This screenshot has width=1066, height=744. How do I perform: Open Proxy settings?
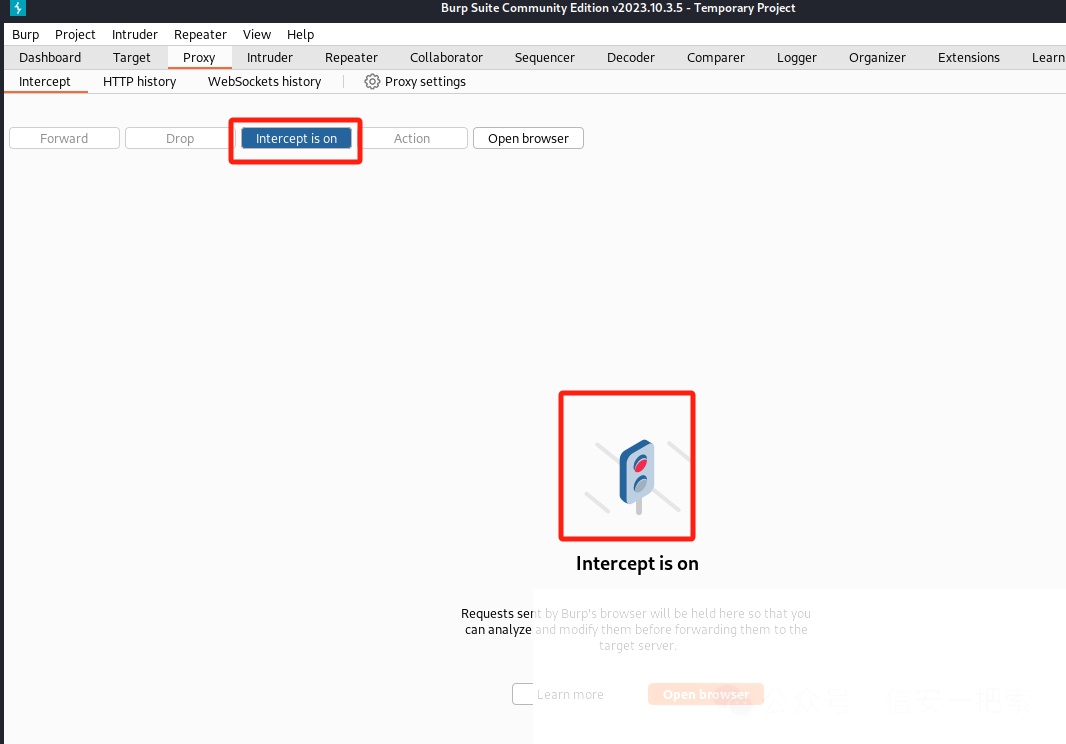[x=415, y=82]
